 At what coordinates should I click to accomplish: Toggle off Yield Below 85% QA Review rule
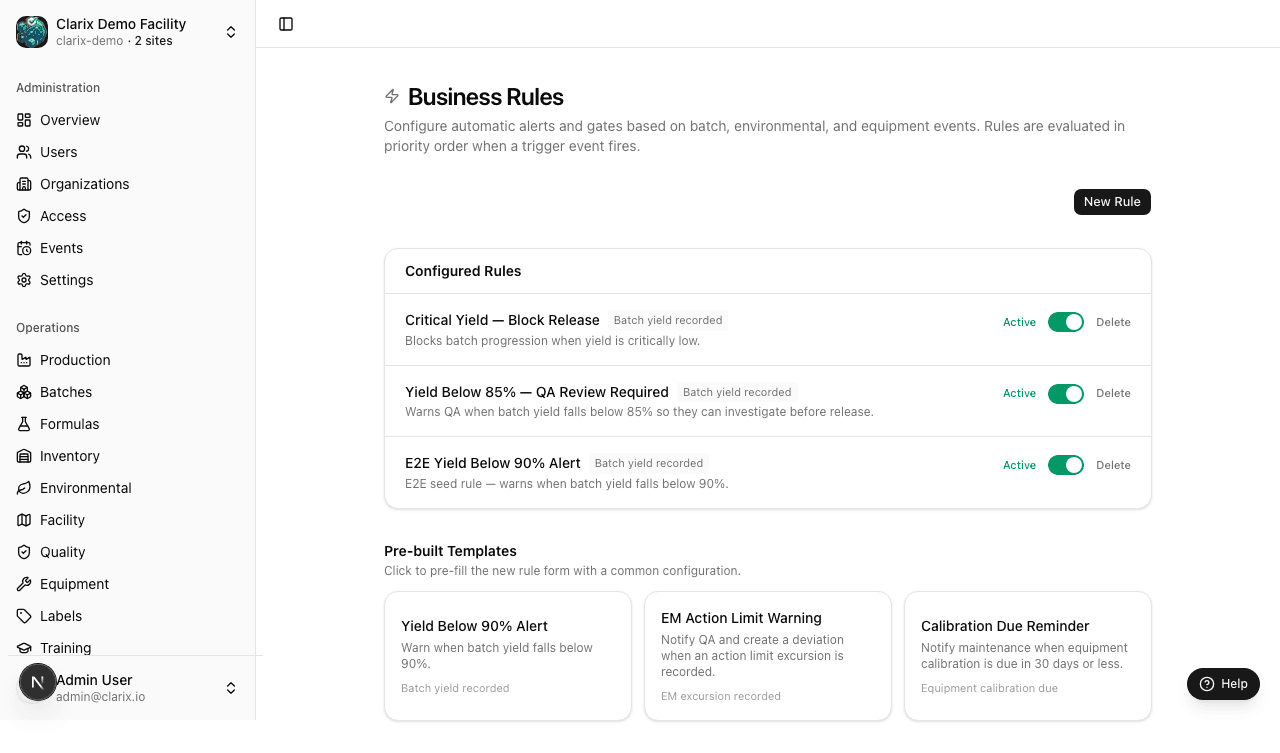1066,394
